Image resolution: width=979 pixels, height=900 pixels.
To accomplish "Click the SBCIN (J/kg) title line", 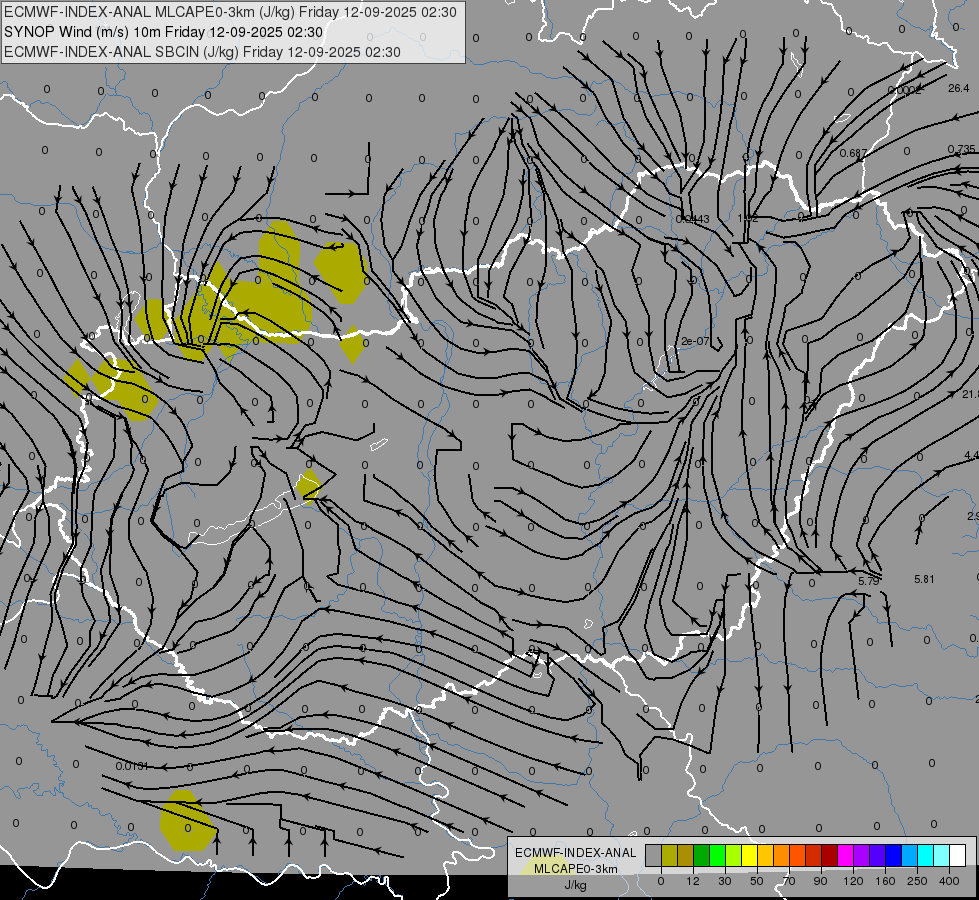I will coord(202,52).
